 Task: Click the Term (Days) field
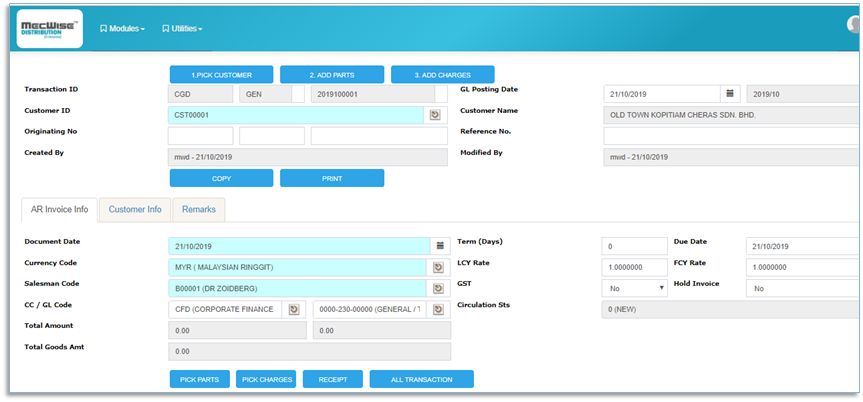[635, 246]
